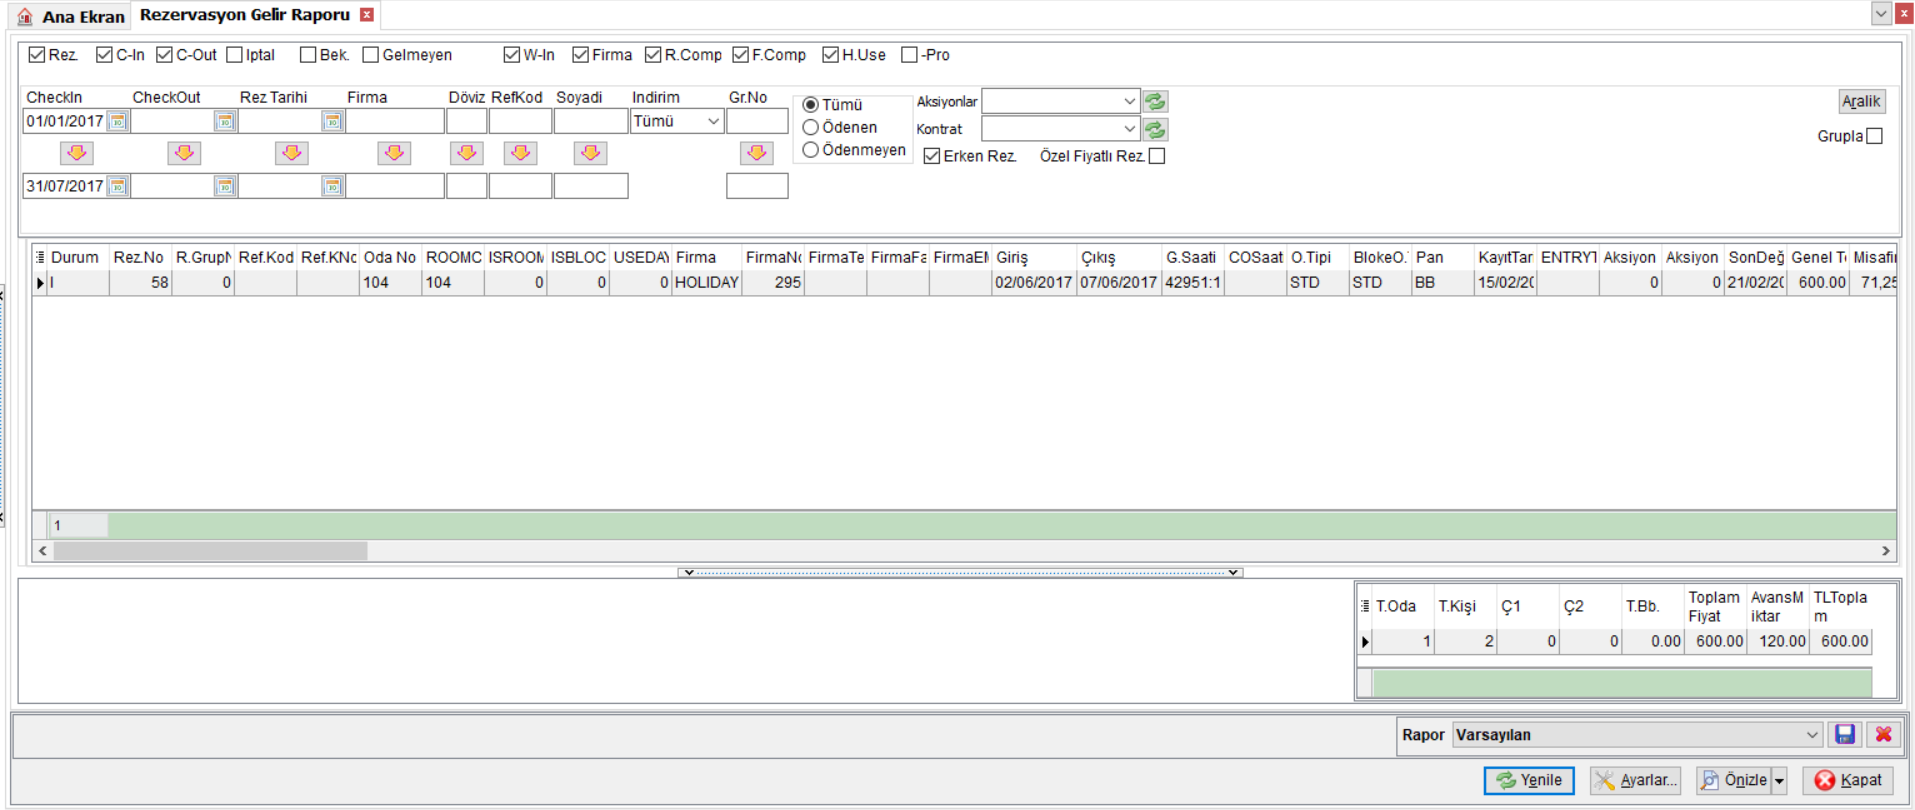Screen dimensions: 1915x810
Task: Open the tab list dropdown at top right
Action: click(1881, 14)
